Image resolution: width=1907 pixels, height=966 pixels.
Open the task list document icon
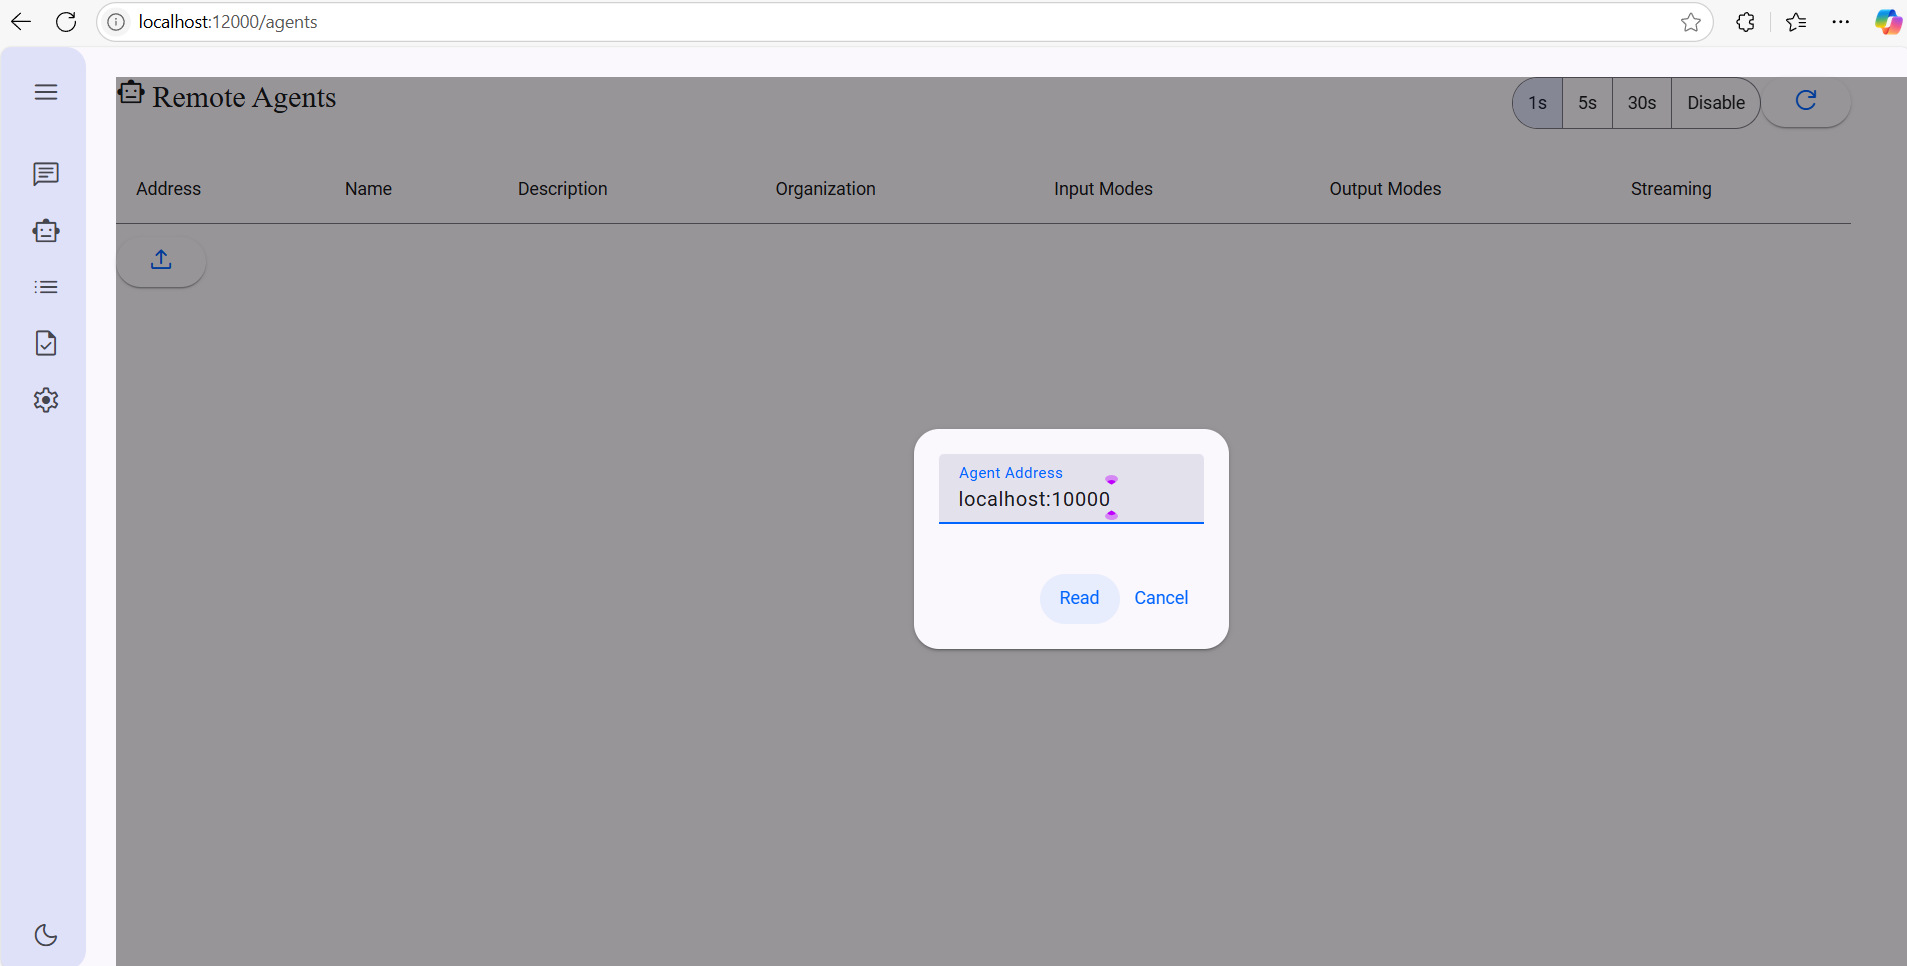click(x=46, y=343)
